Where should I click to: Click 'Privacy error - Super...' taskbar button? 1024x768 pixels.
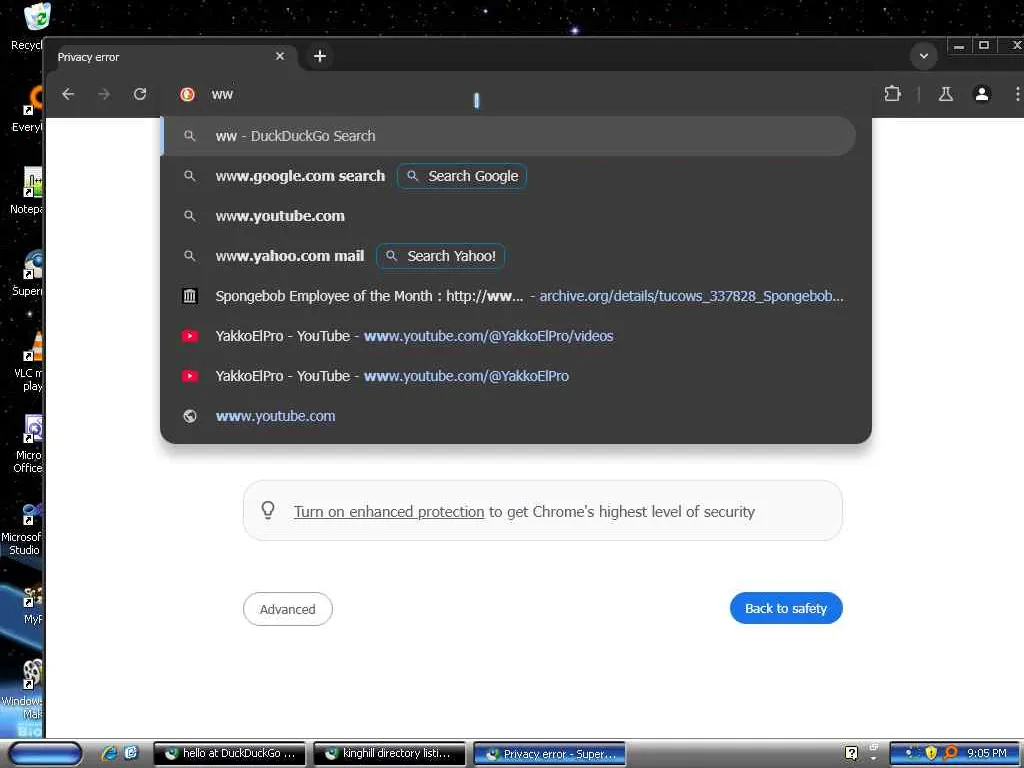tap(549, 754)
